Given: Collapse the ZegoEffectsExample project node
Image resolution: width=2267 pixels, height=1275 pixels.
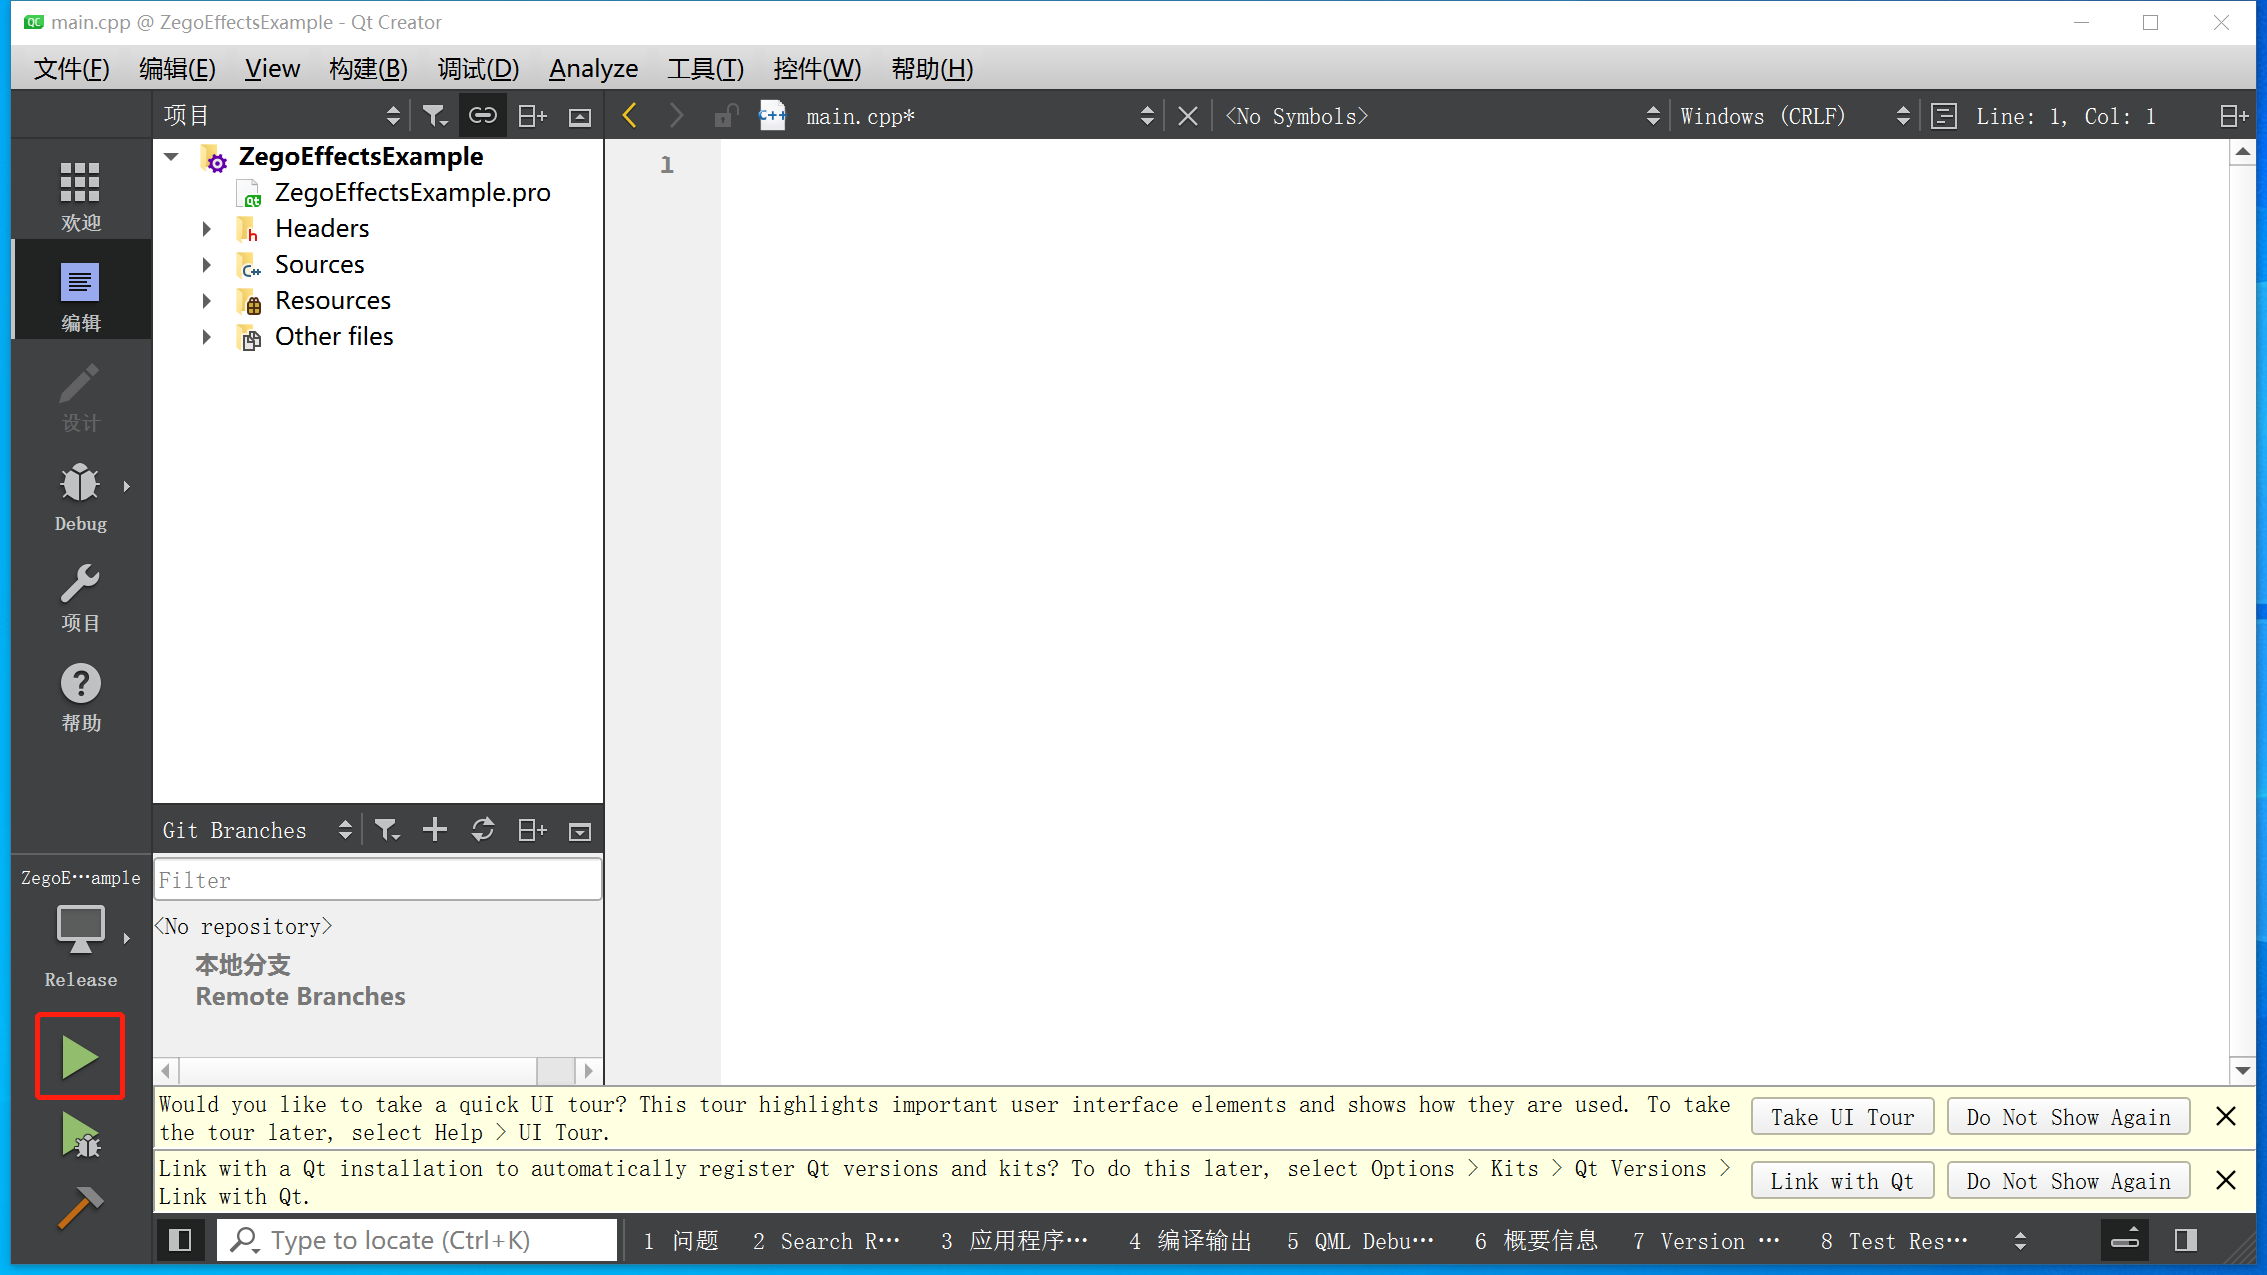Looking at the screenshot, I should tap(172, 157).
